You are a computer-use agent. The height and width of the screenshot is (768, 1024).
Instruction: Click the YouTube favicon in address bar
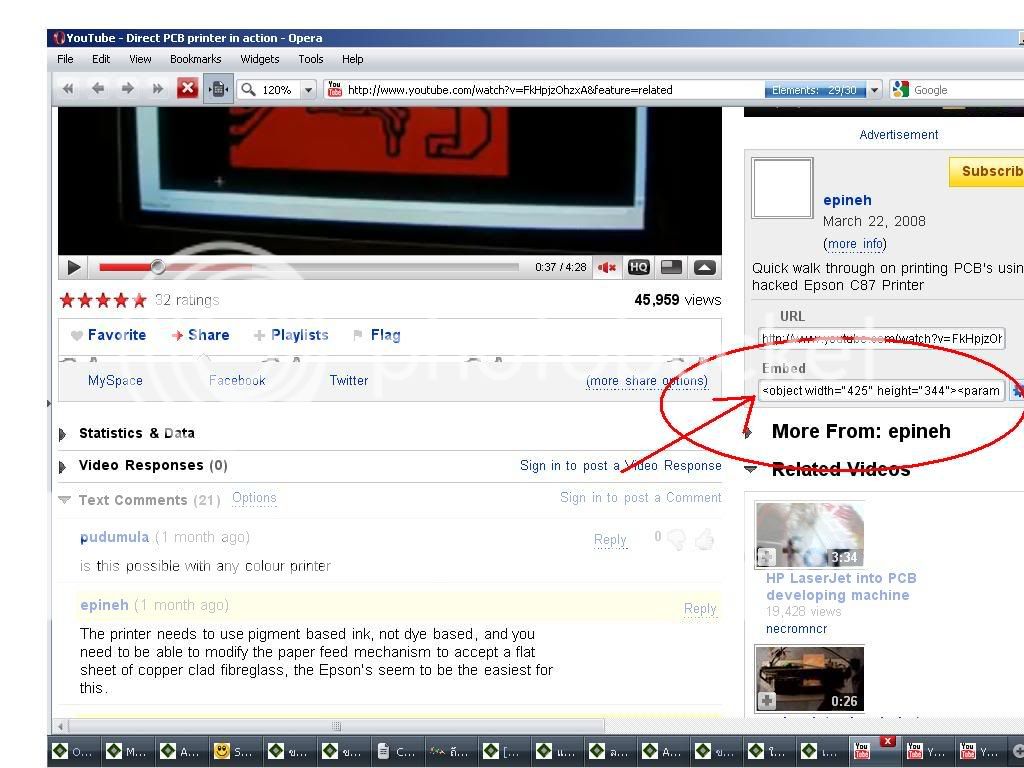pos(334,89)
